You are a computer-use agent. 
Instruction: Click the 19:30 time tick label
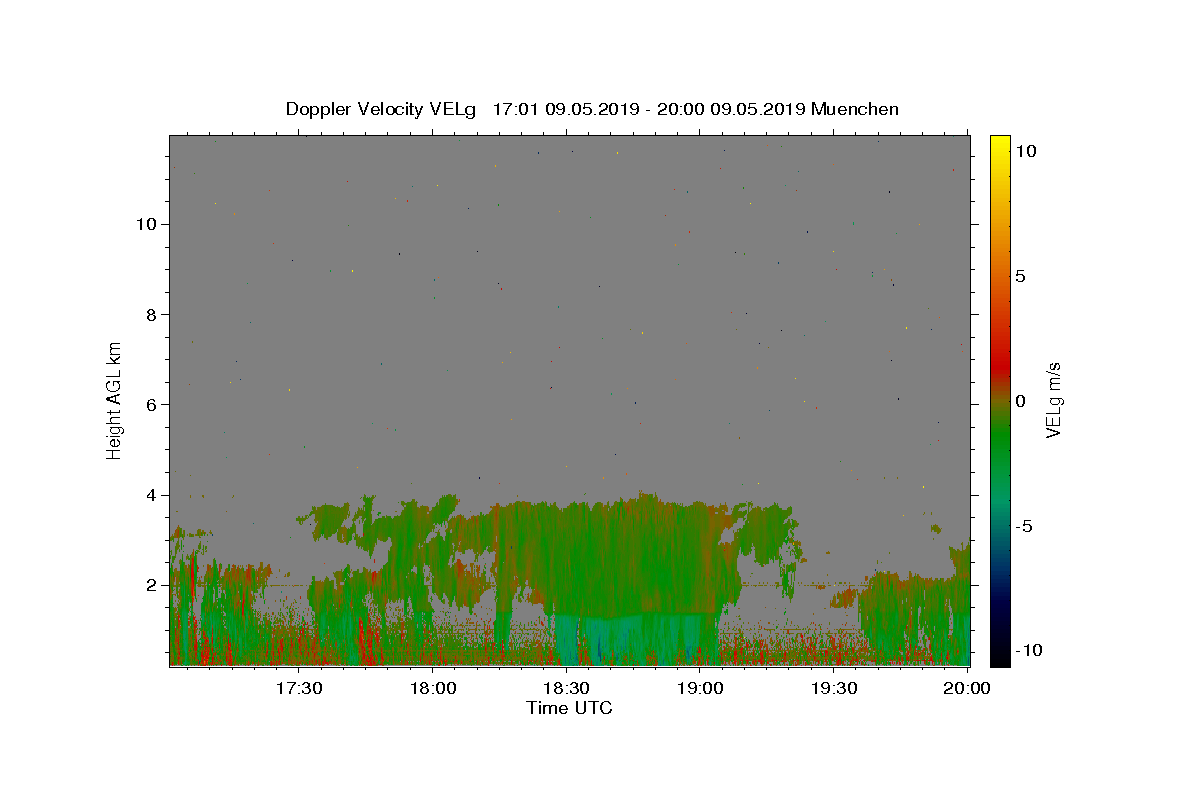(x=834, y=688)
